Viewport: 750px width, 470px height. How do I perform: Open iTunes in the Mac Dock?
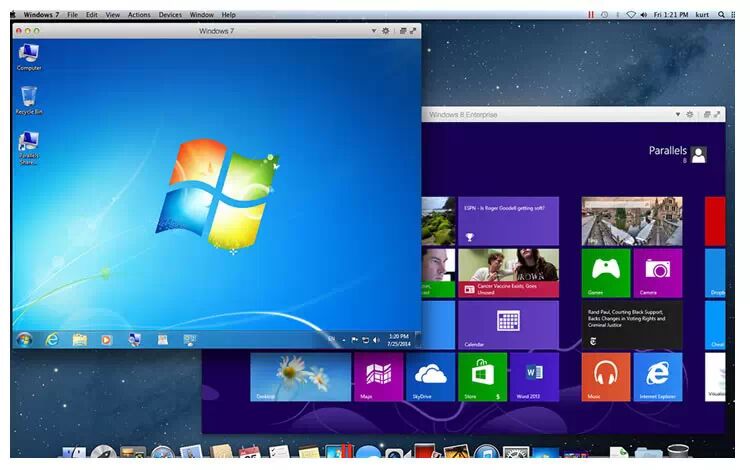[486, 452]
